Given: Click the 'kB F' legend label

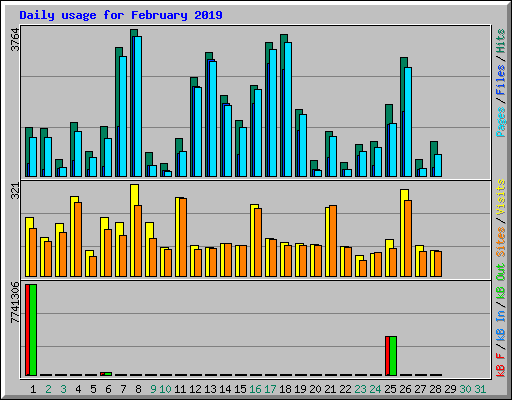Looking at the screenshot, I should tap(501, 365).
